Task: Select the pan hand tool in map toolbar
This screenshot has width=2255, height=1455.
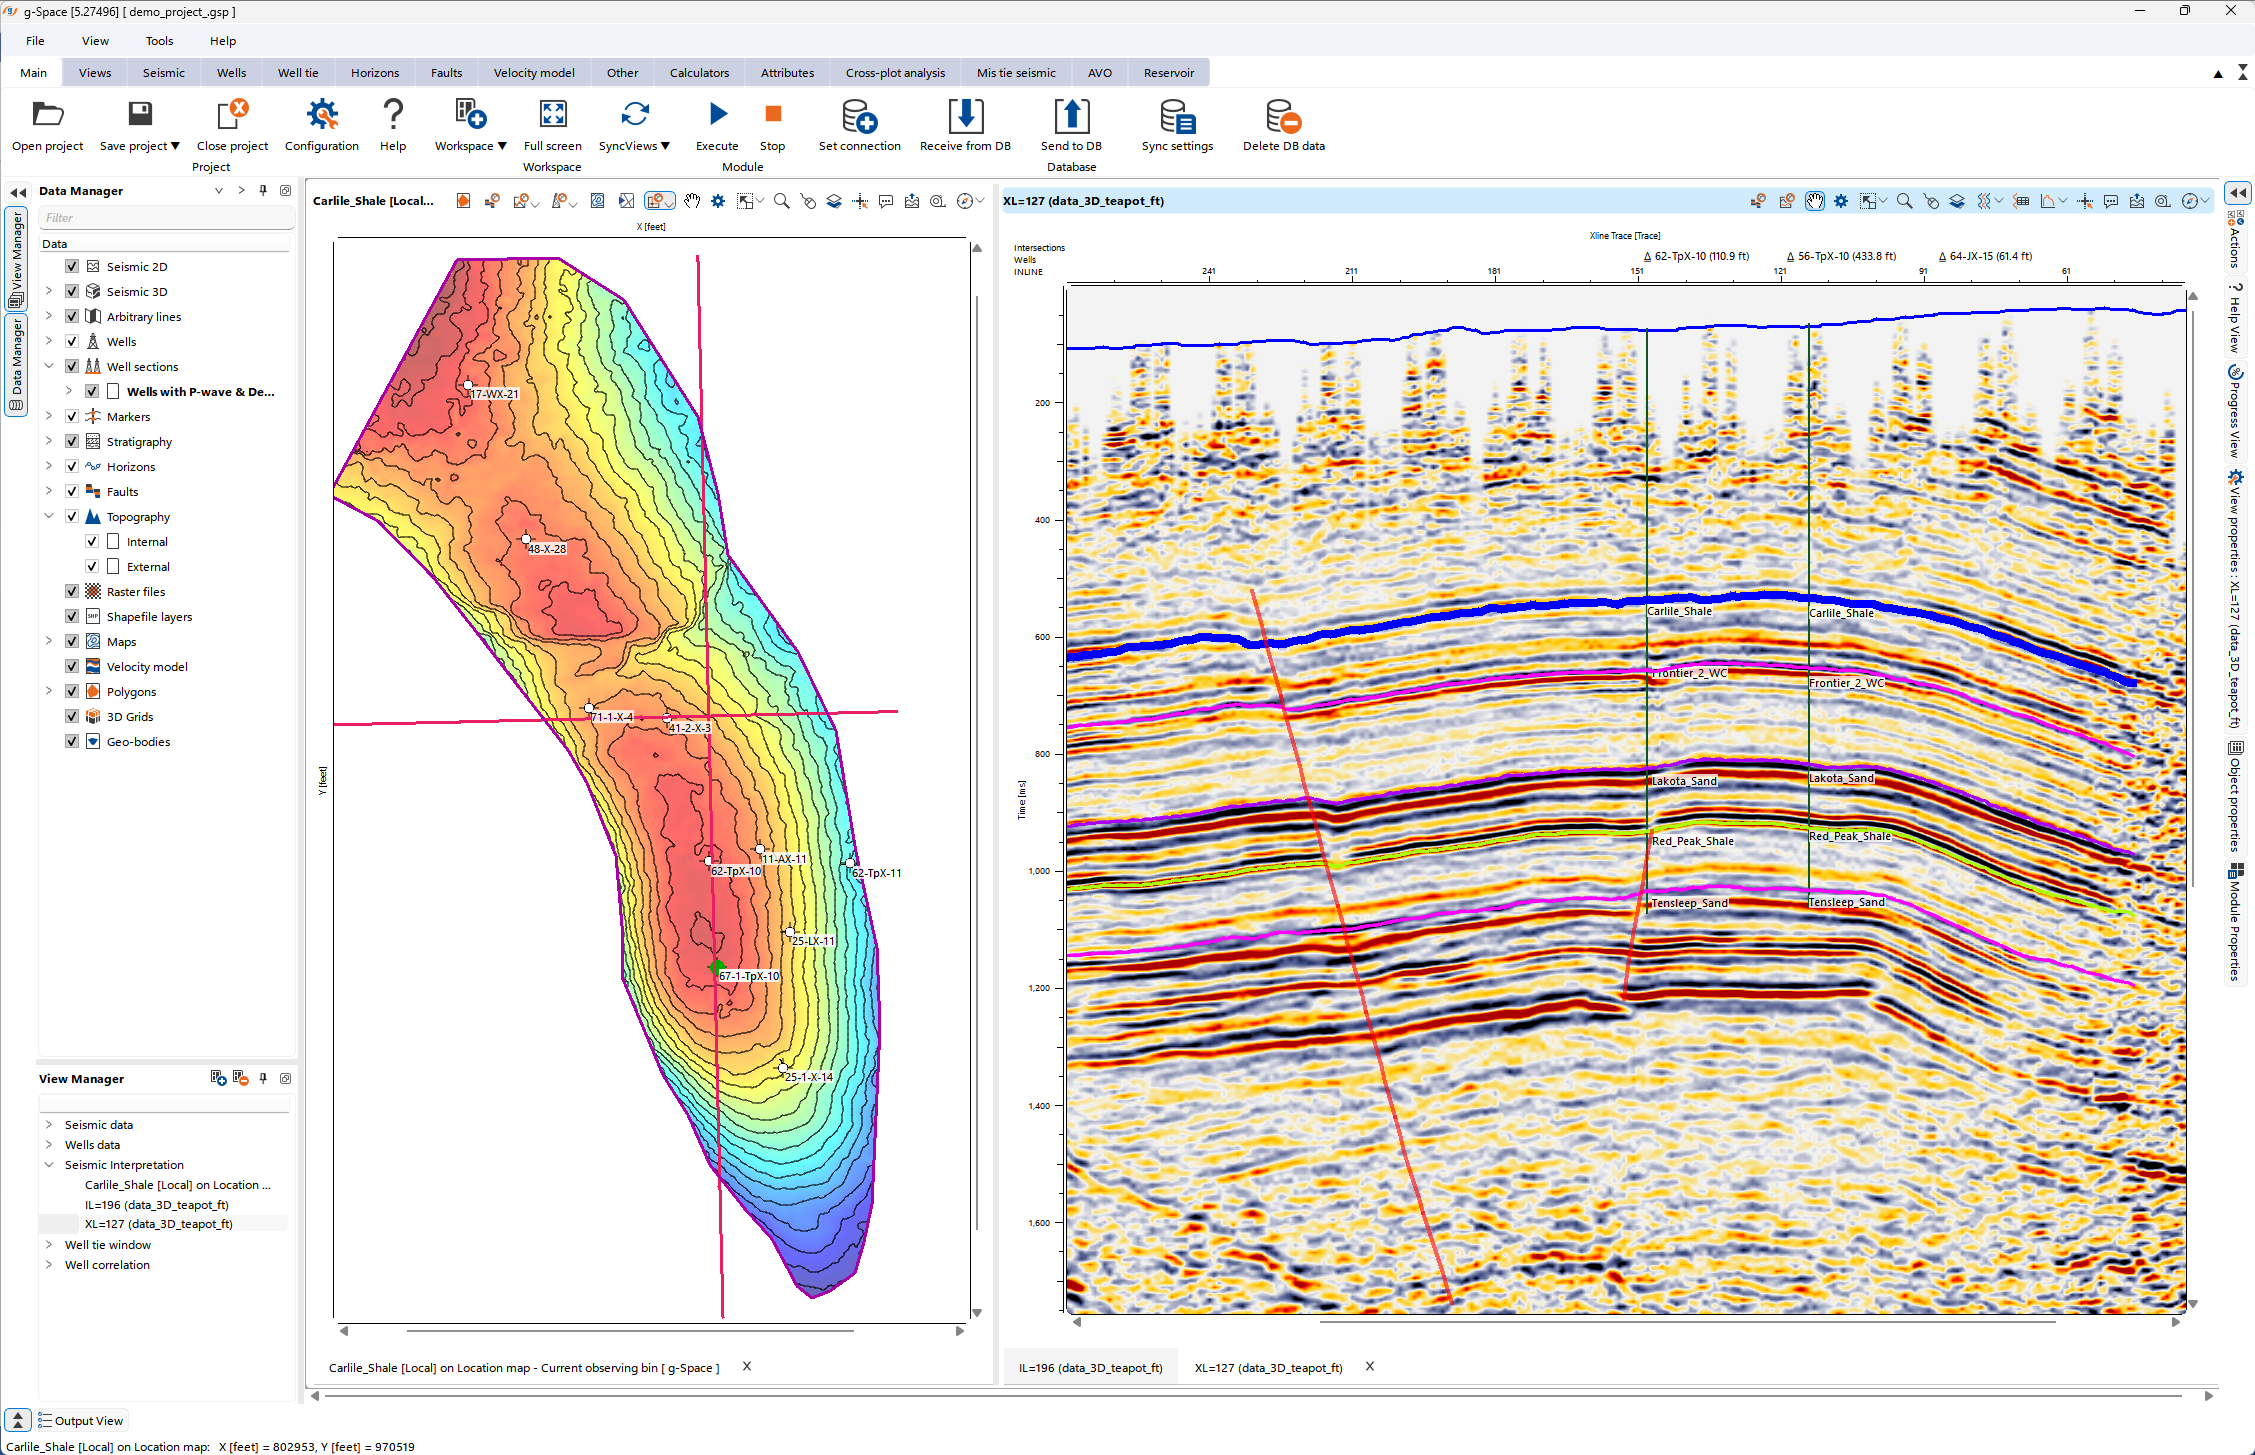Action: click(x=692, y=201)
